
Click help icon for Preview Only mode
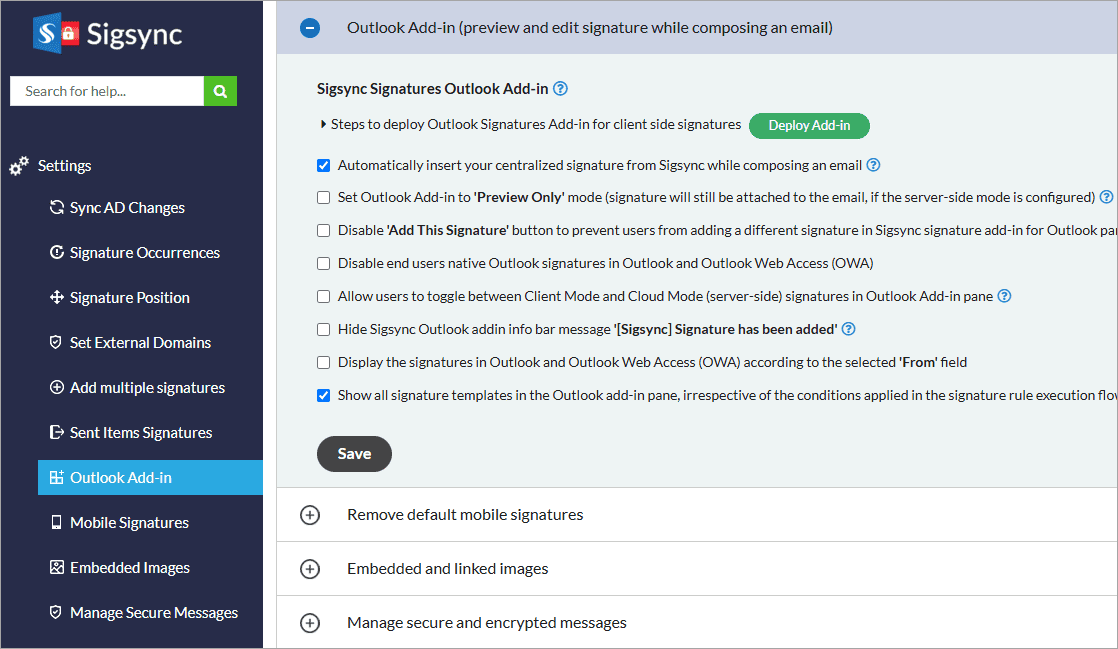(1106, 197)
